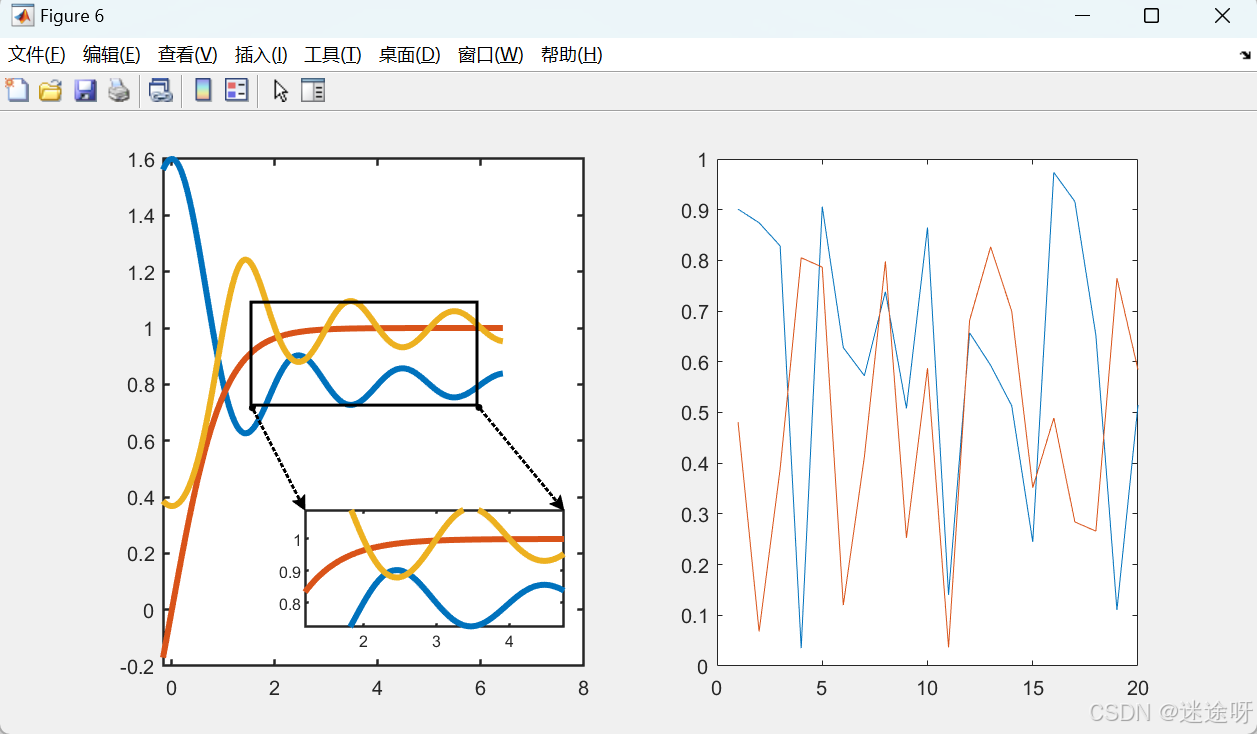The image size is (1257, 734).
Task: Click the New Figure toolbar icon
Action: (17, 90)
